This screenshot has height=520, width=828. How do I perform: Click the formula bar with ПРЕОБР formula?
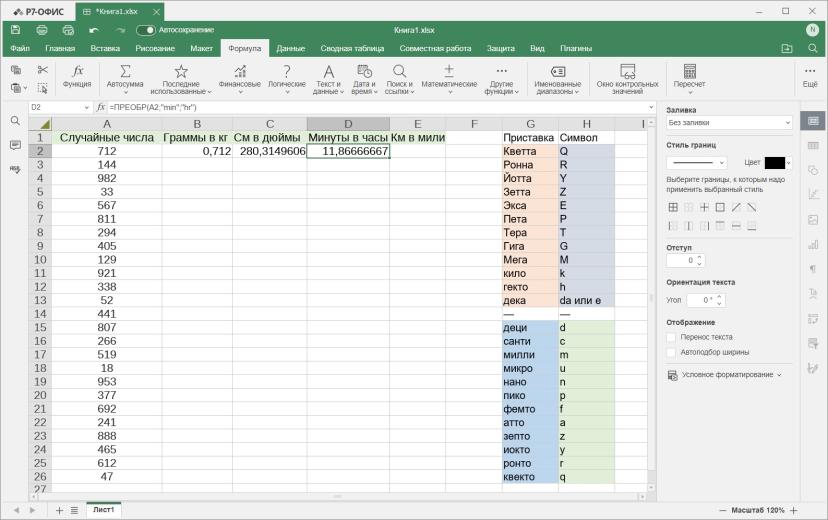pos(378,107)
